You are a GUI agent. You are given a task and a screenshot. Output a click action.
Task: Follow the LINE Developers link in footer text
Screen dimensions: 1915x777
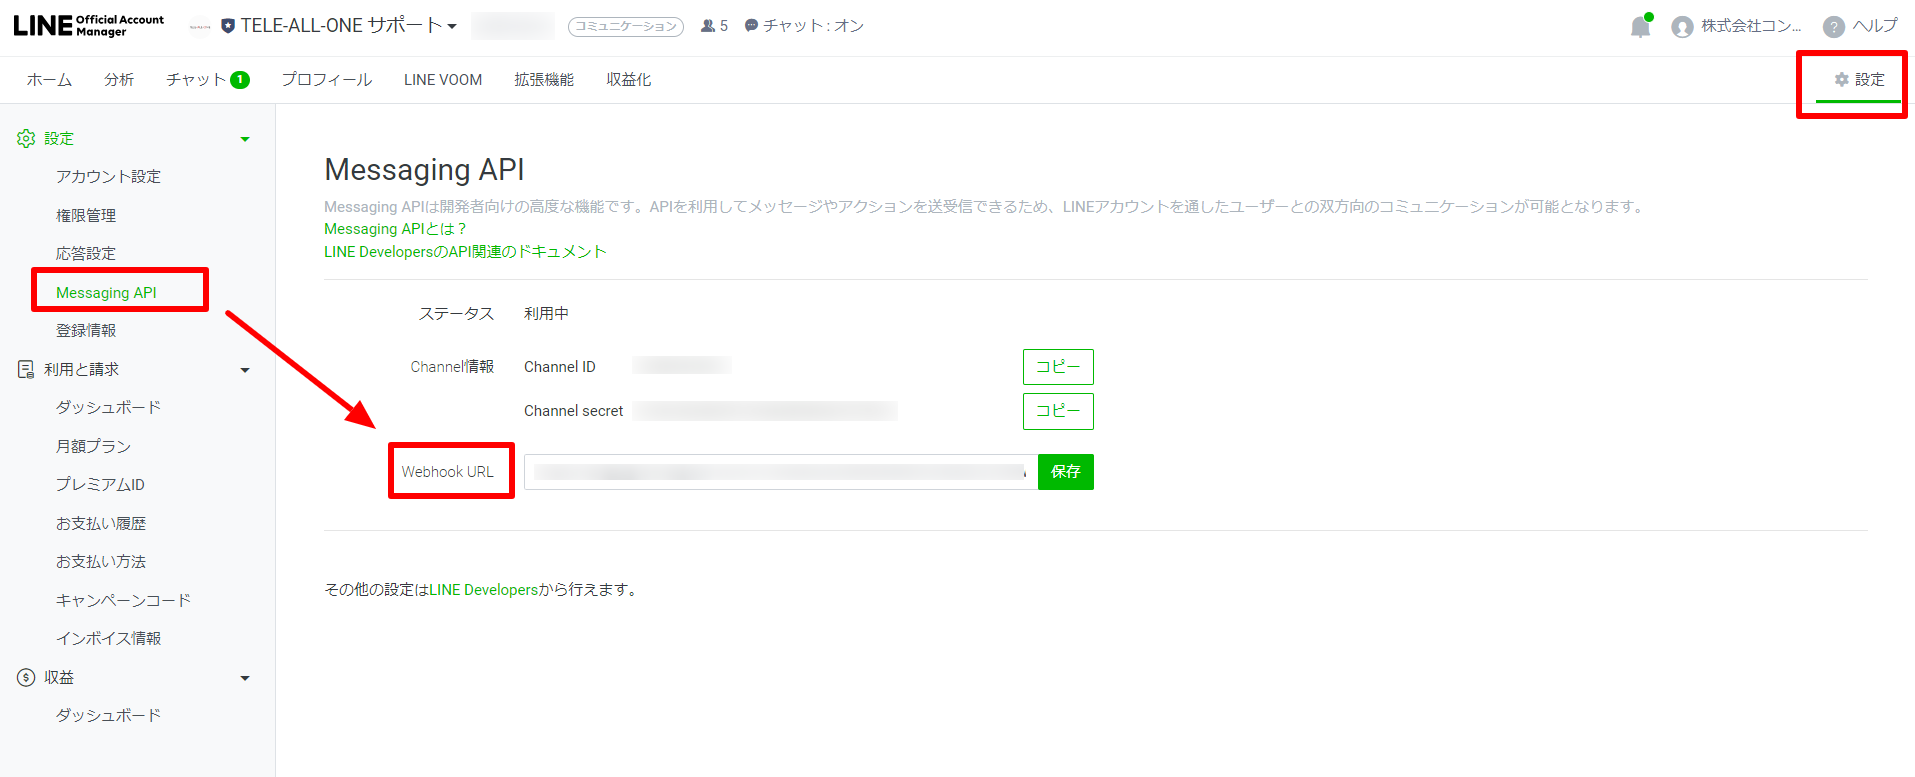[484, 590]
